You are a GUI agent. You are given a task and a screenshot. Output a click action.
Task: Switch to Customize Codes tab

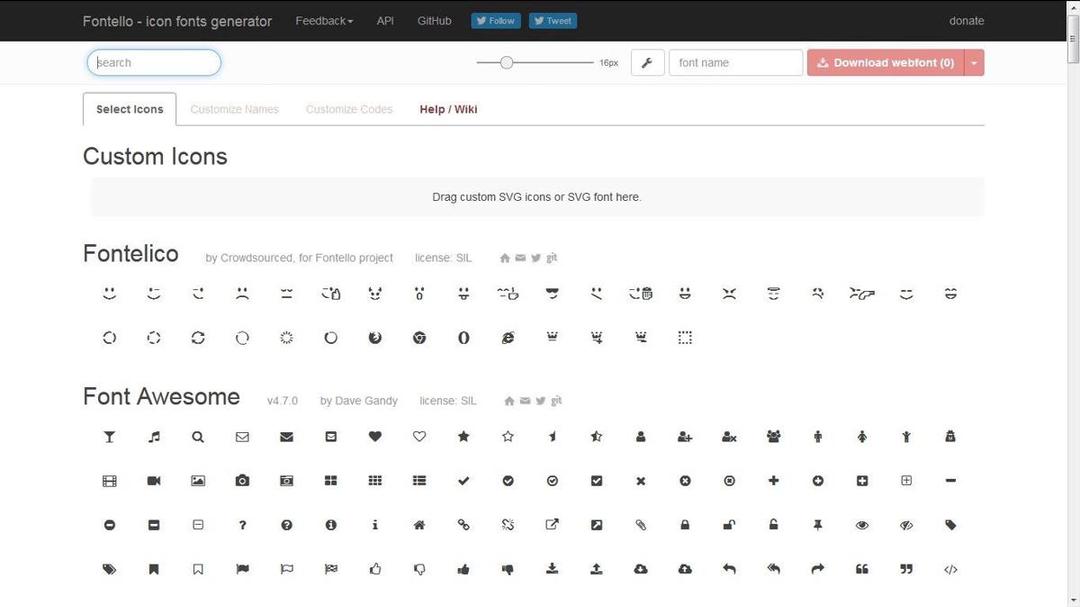(x=349, y=110)
